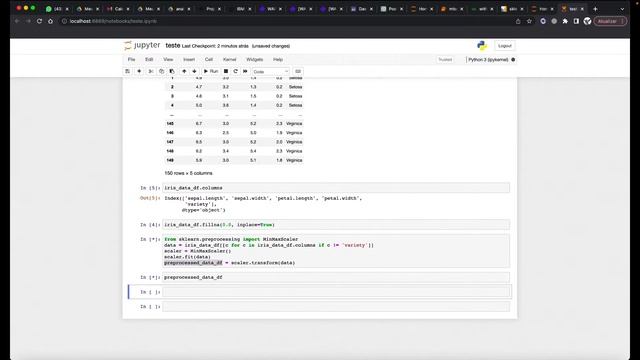Click the Python logo icon
The height and width of the screenshot is (360, 640).
pos(482,46)
